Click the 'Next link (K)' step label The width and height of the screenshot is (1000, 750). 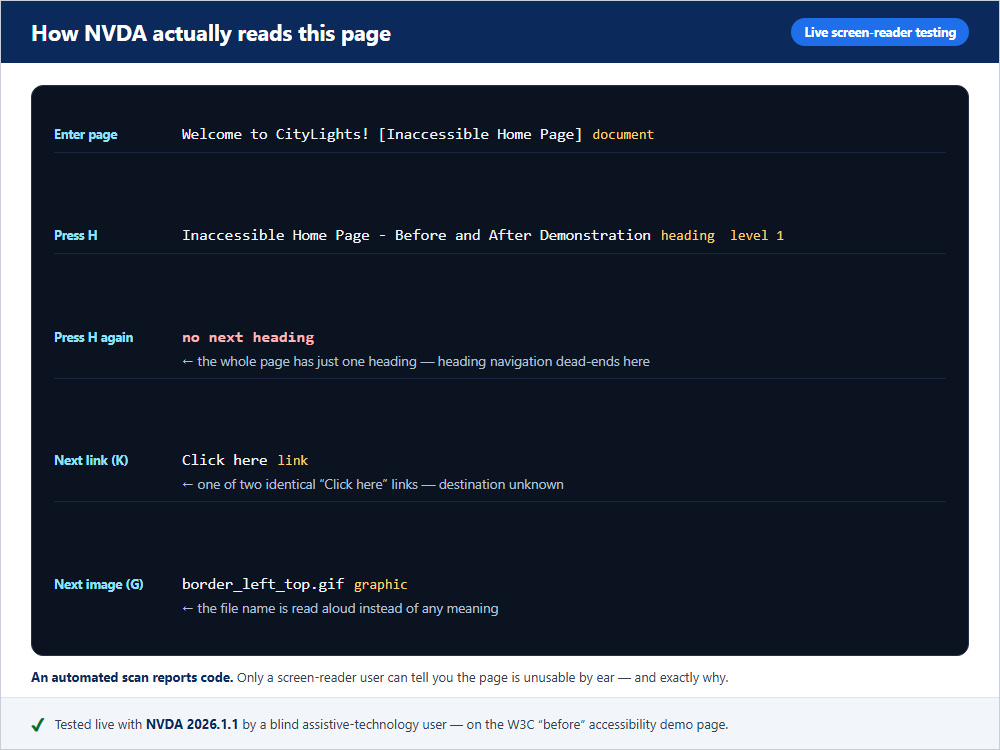[x=91, y=460]
